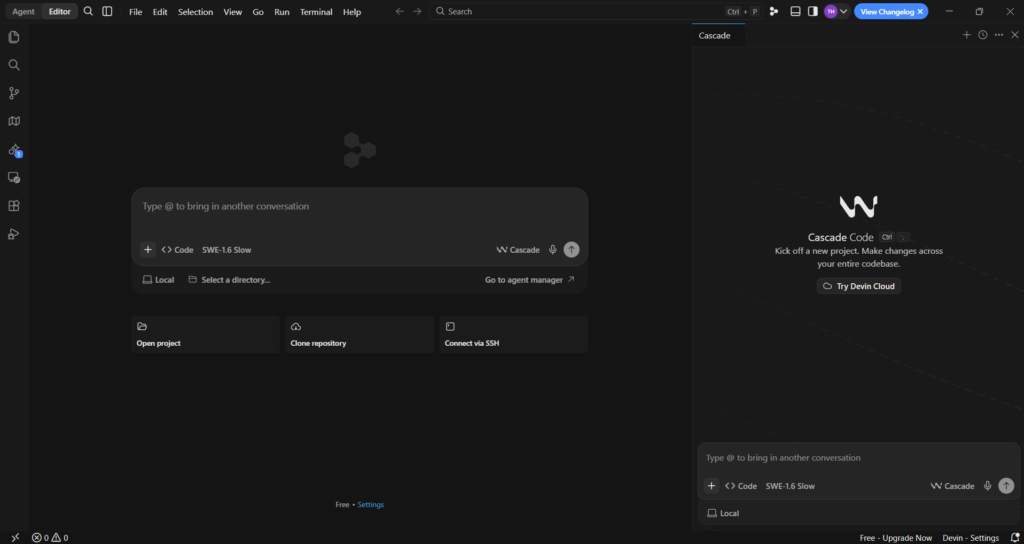This screenshot has height=544, width=1024.
Task: Open Cascade conversation history clock icon
Action: click(983, 35)
